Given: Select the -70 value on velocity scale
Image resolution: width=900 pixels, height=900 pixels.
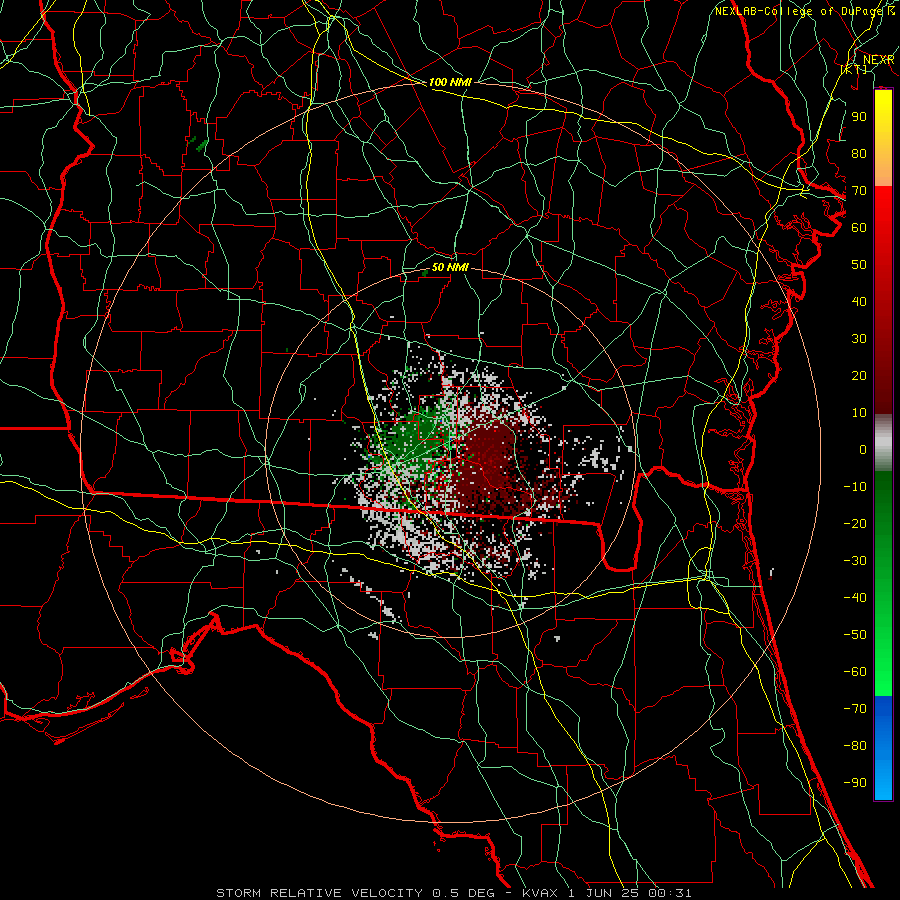Looking at the screenshot, I should click(855, 709).
